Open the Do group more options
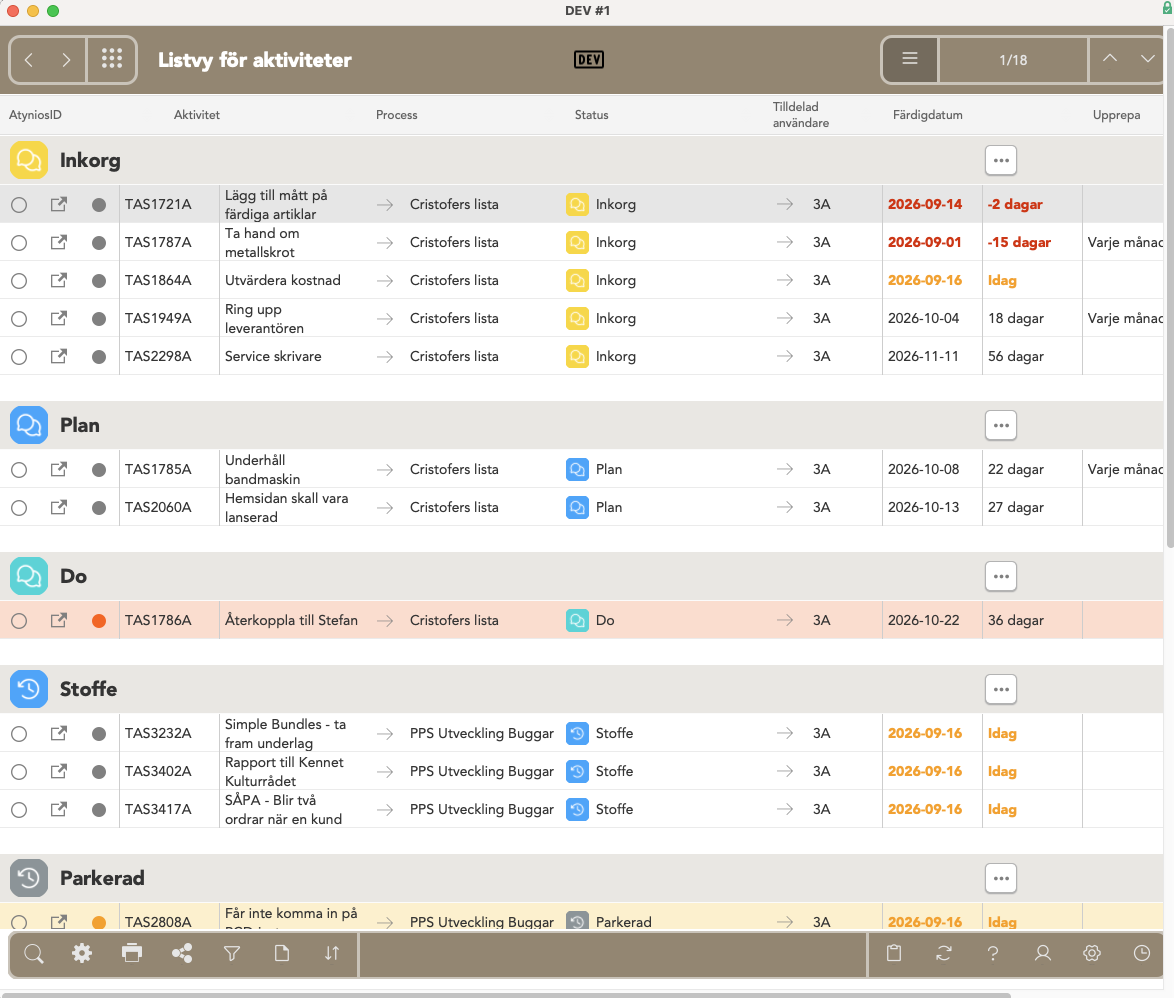Image resolution: width=1174 pixels, height=998 pixels. (1001, 576)
